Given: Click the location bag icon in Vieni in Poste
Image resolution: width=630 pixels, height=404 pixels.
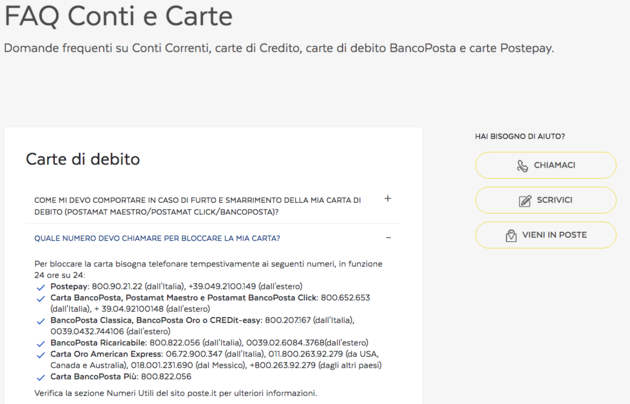Looking at the screenshot, I should tap(511, 235).
